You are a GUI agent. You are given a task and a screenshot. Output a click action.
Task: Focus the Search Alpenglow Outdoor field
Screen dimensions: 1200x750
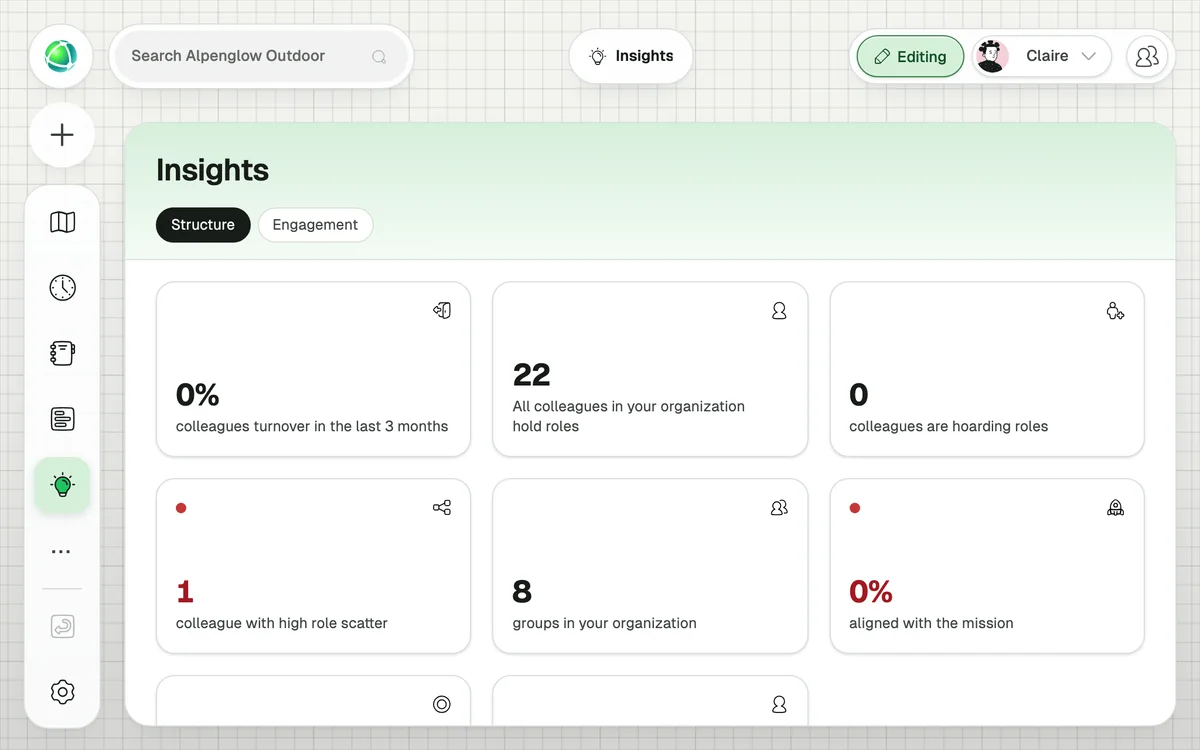coord(262,56)
